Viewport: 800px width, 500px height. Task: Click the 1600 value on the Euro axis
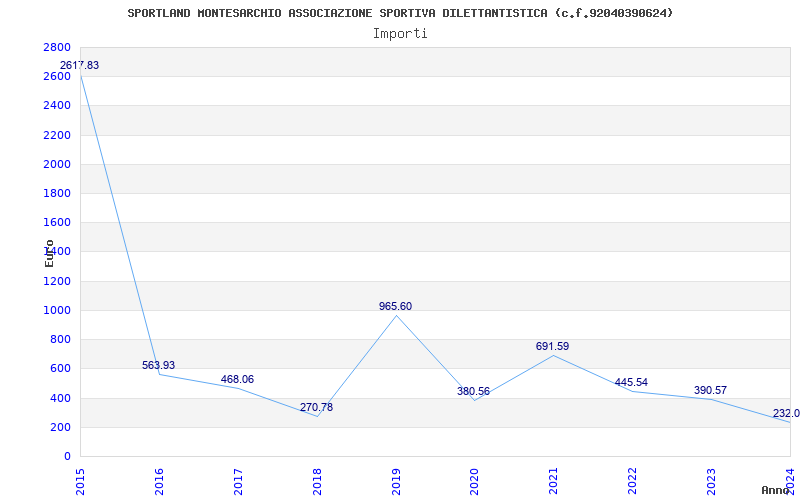[x=57, y=222]
